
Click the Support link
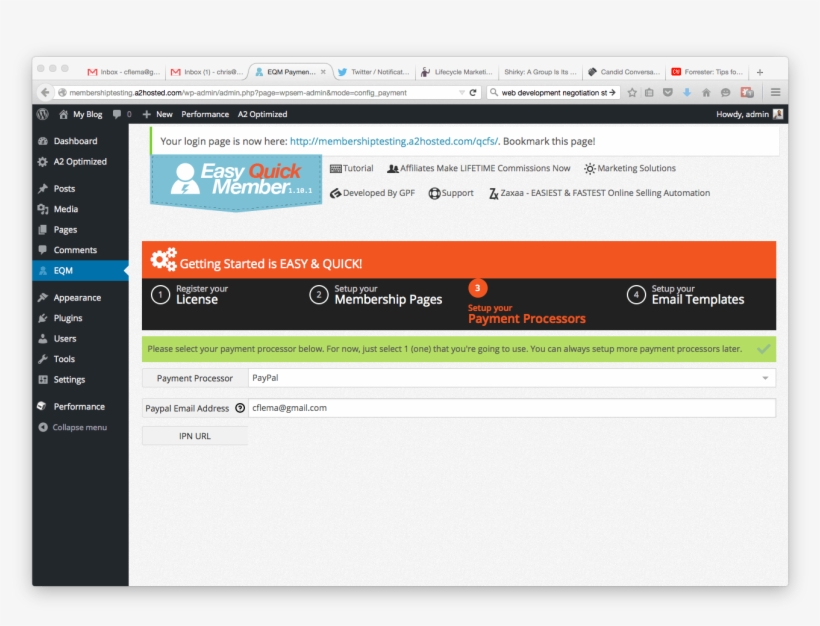pyautogui.click(x=451, y=193)
